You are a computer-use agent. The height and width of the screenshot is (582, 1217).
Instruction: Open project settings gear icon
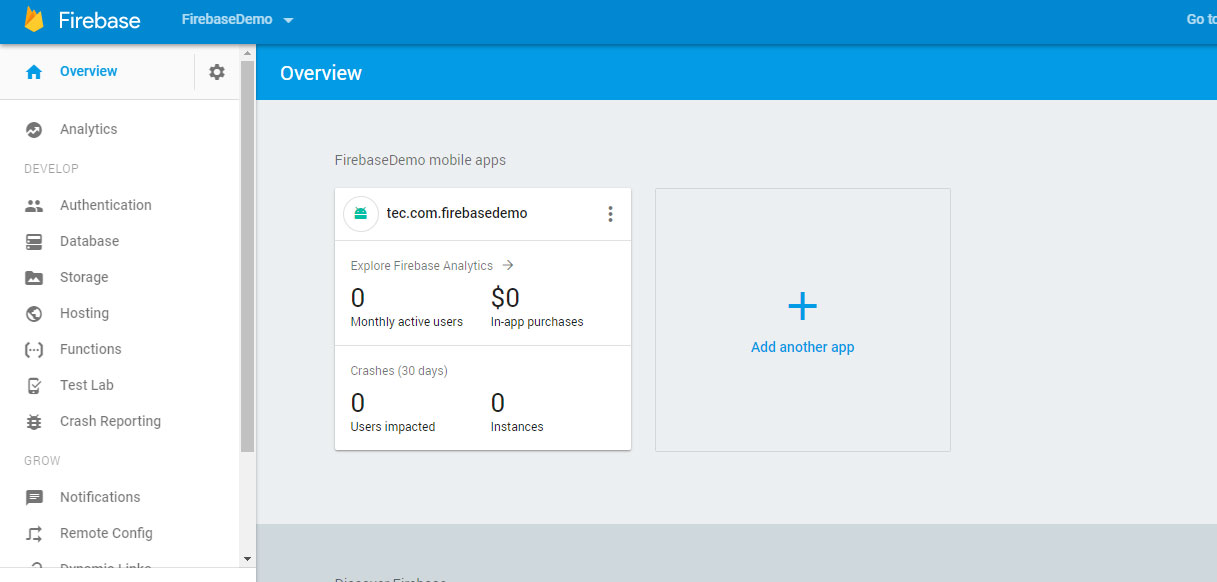(x=217, y=72)
